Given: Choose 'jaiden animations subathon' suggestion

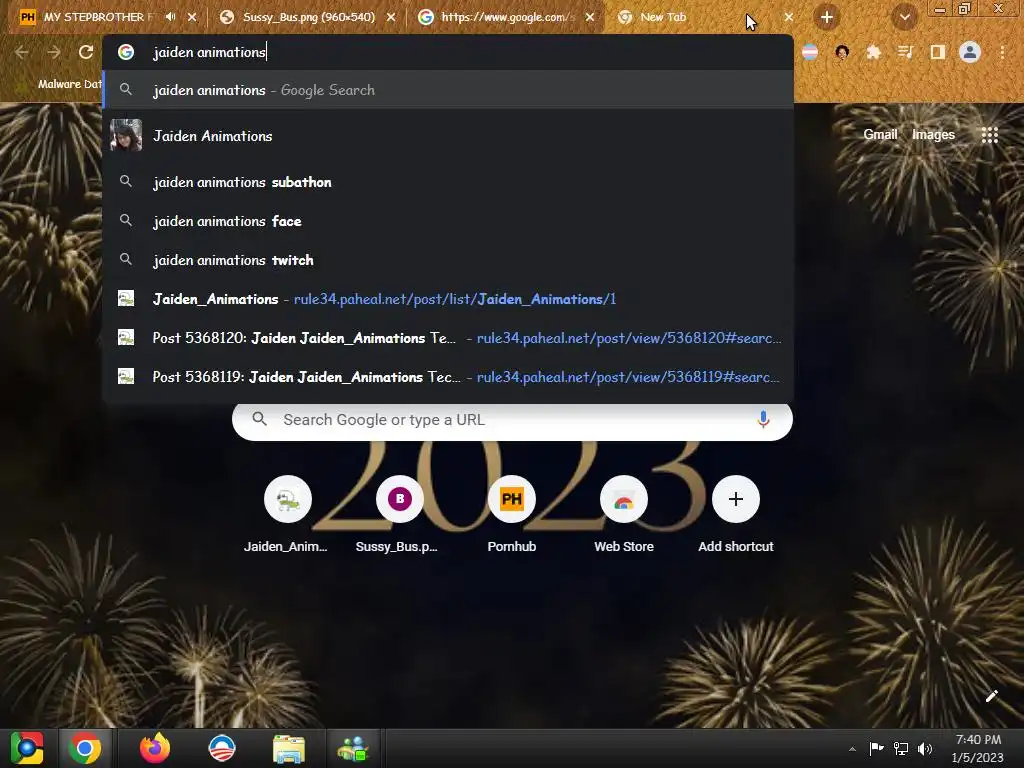Looking at the screenshot, I should click(x=447, y=182).
